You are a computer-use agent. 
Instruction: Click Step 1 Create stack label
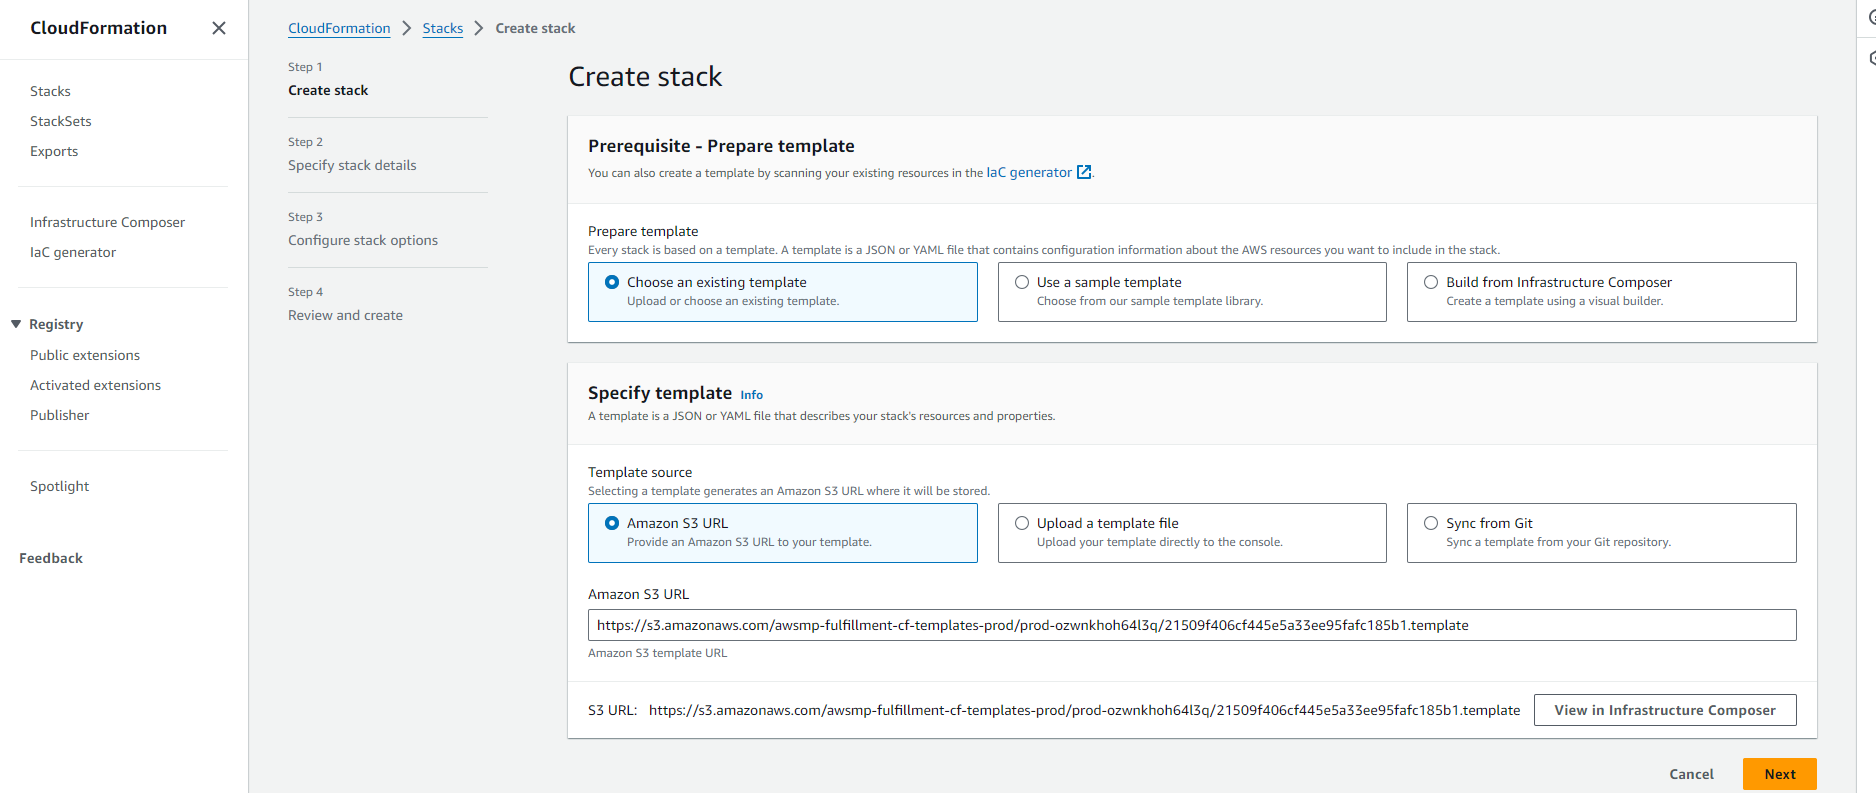[328, 90]
